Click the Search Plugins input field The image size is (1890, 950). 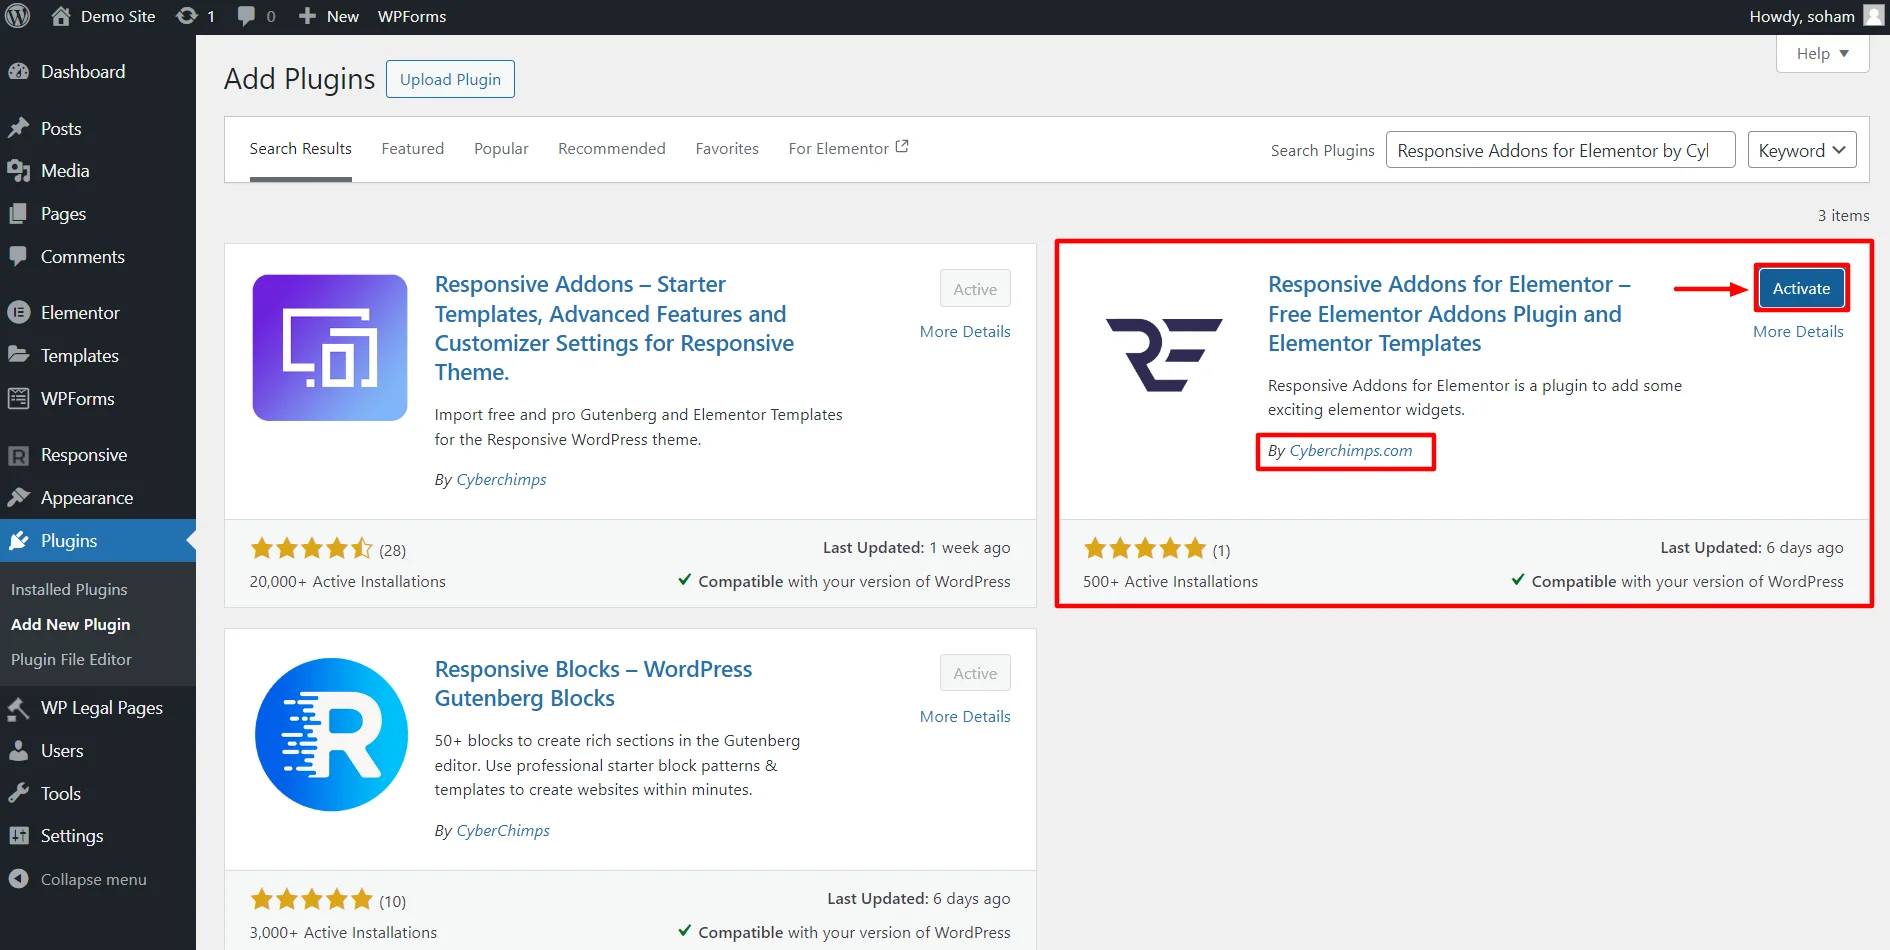click(x=1560, y=150)
